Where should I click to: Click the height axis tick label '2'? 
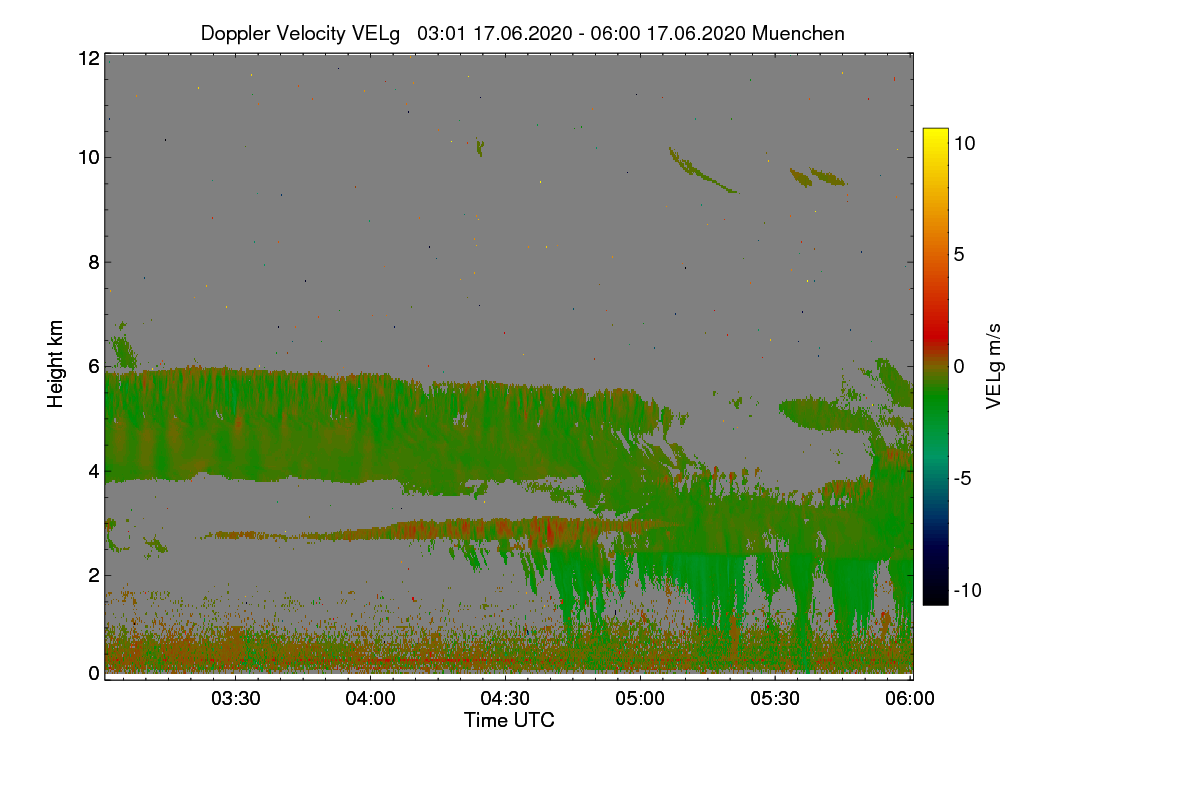(x=94, y=575)
